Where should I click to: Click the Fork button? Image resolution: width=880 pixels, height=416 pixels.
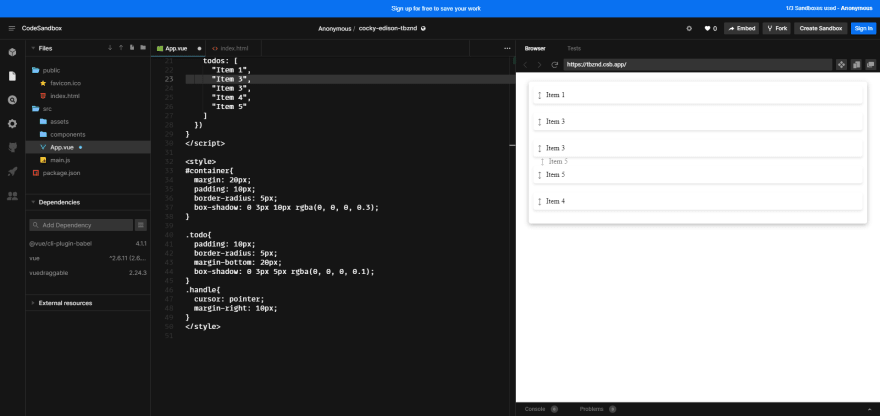(777, 28)
